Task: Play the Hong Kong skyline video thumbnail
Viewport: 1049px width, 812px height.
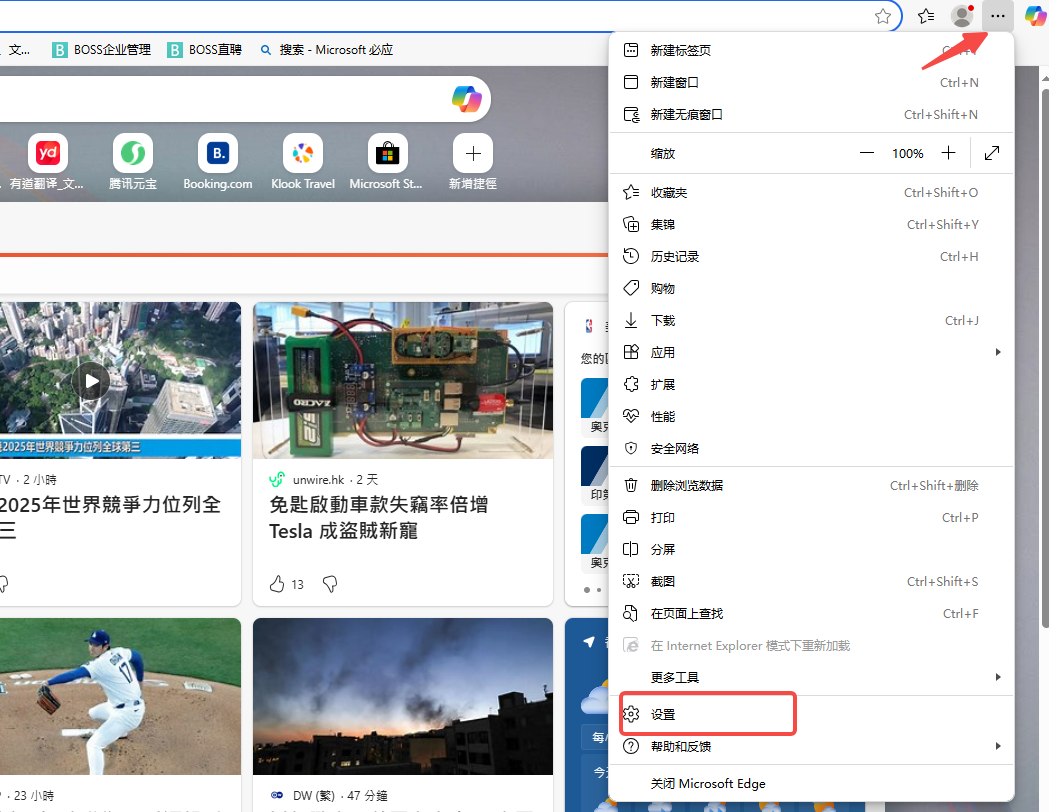Action: tap(91, 381)
